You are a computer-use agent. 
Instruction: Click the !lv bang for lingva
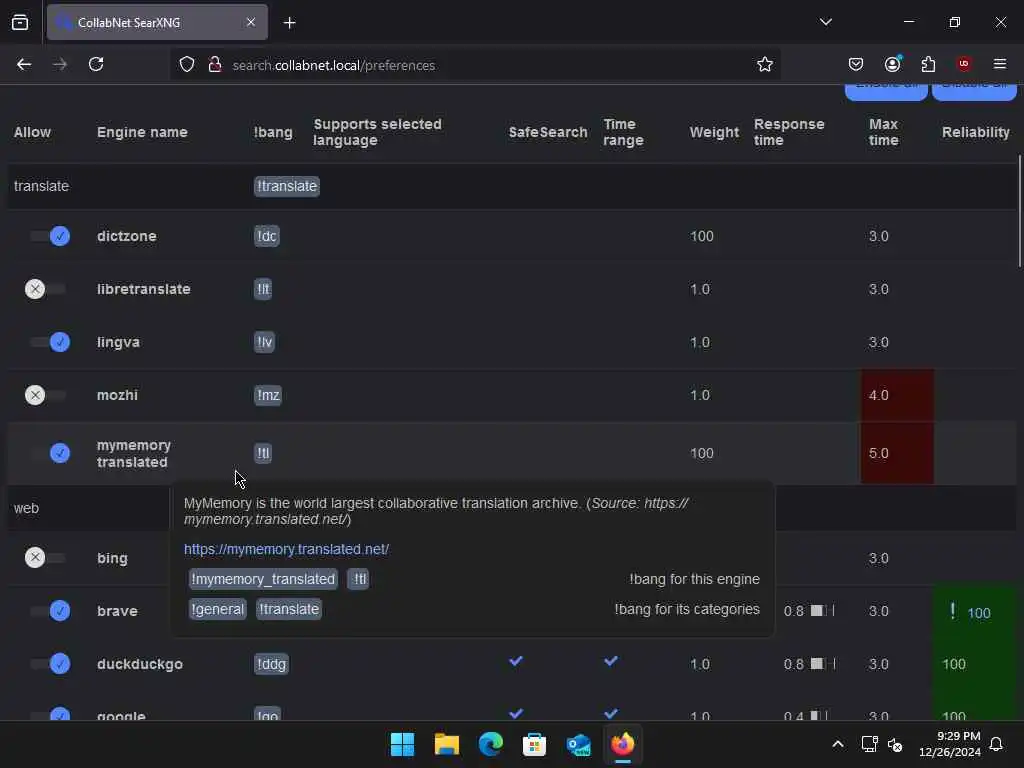[264, 342]
